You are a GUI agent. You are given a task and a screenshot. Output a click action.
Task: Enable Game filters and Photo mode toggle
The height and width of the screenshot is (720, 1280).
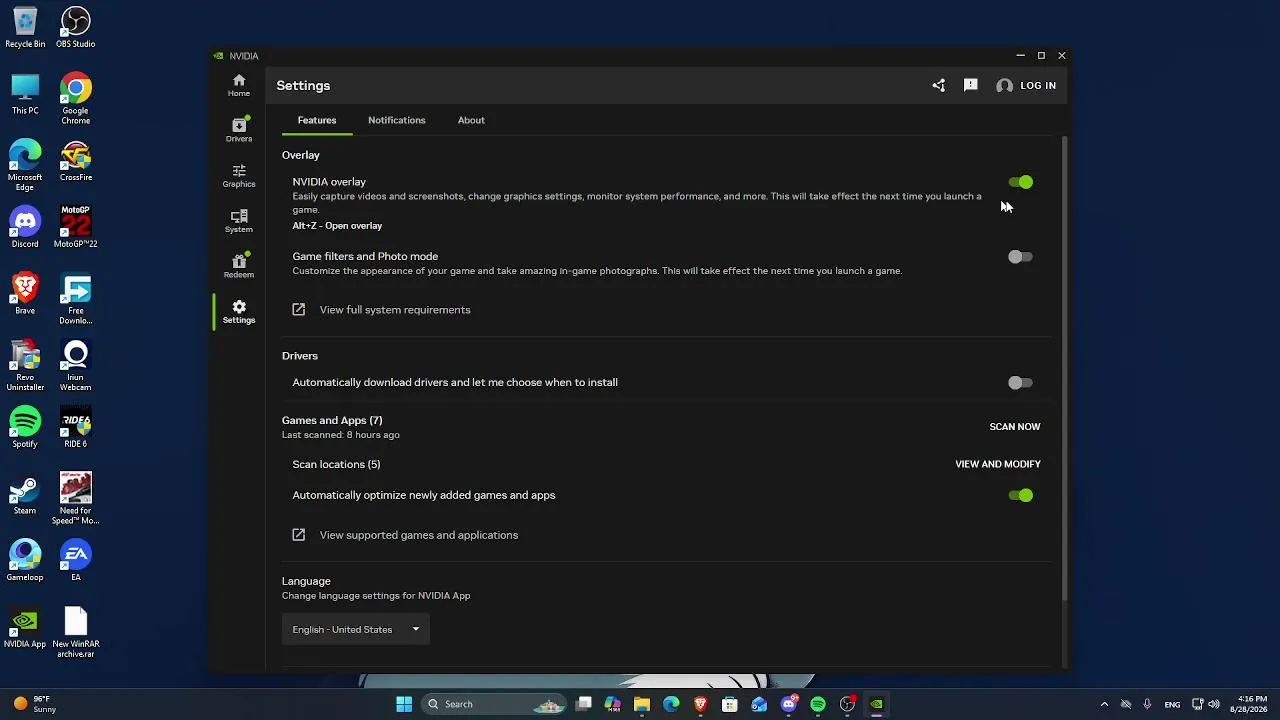pyautogui.click(x=1020, y=257)
